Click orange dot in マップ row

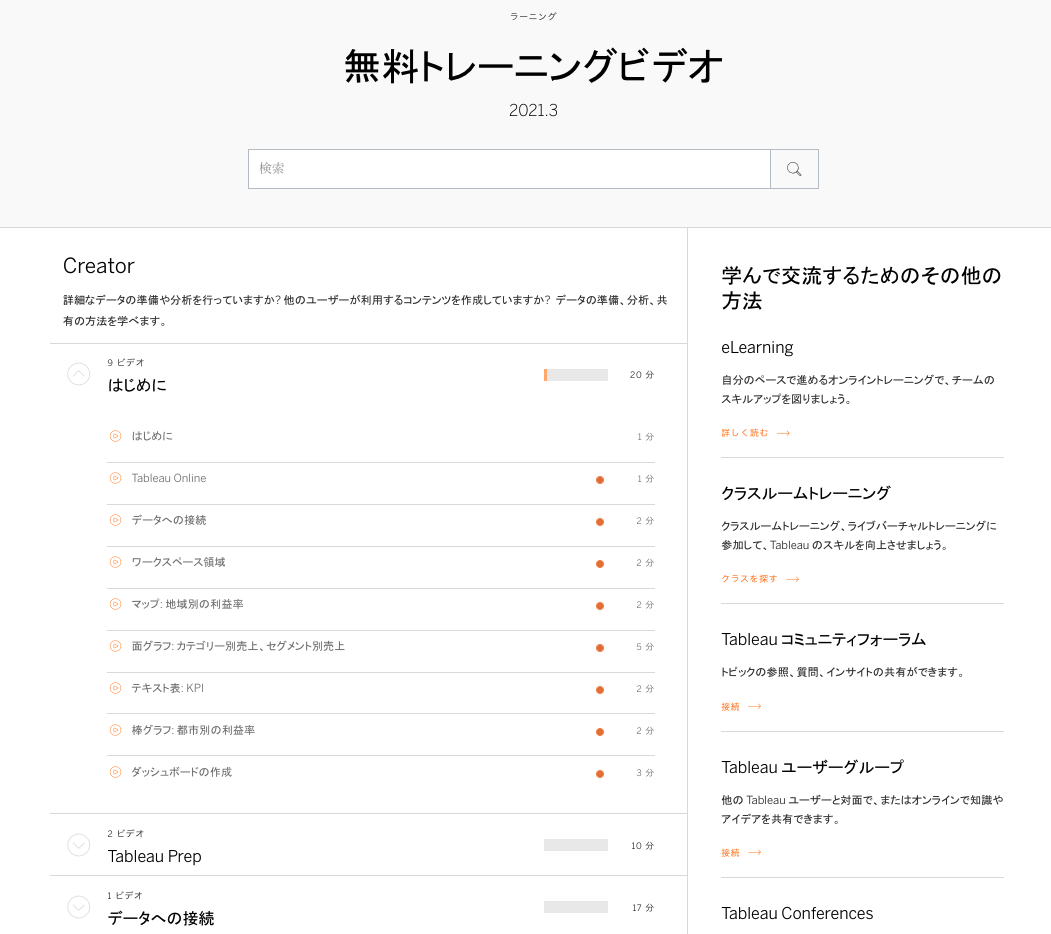click(600, 605)
